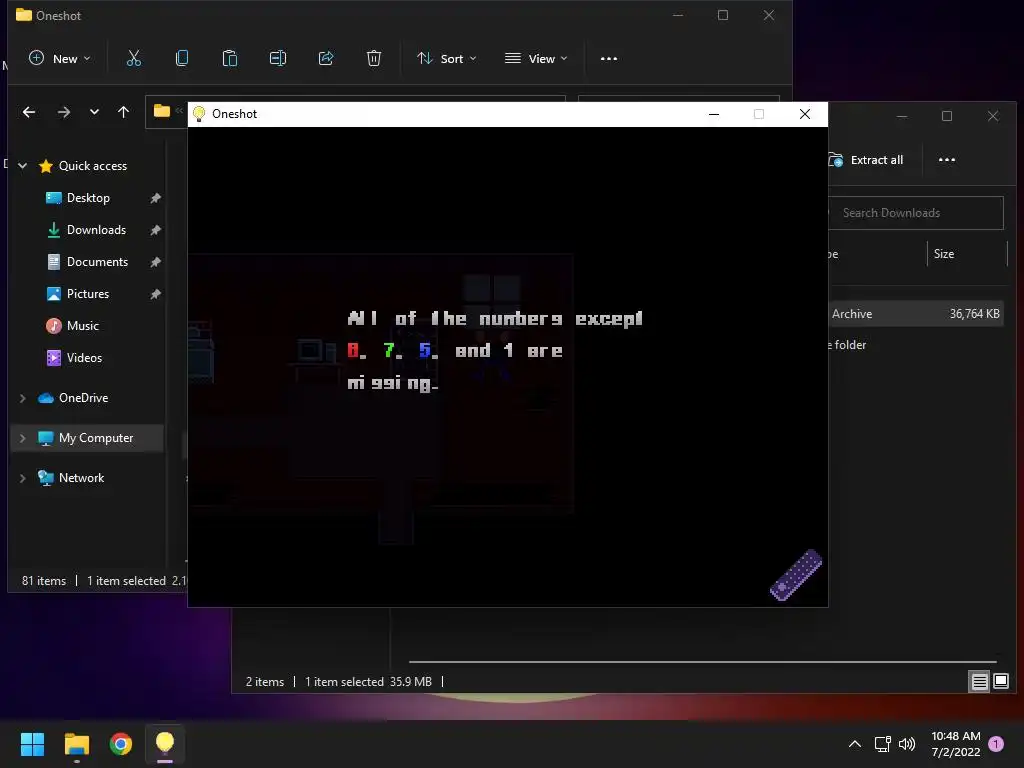
Task: Select Downloads in Quick access
Action: tap(96, 230)
